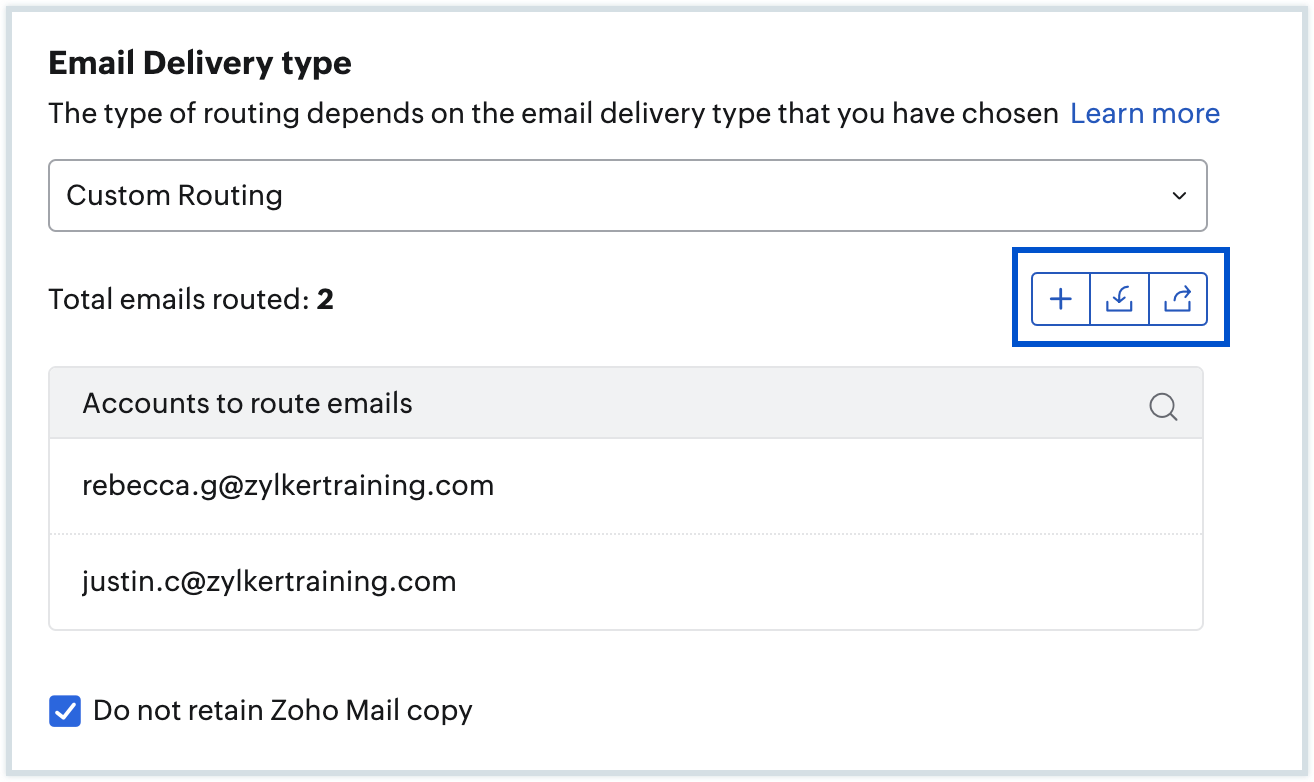
Task: Select the justin.c@zylkertraining.com row
Action: [x=269, y=581]
